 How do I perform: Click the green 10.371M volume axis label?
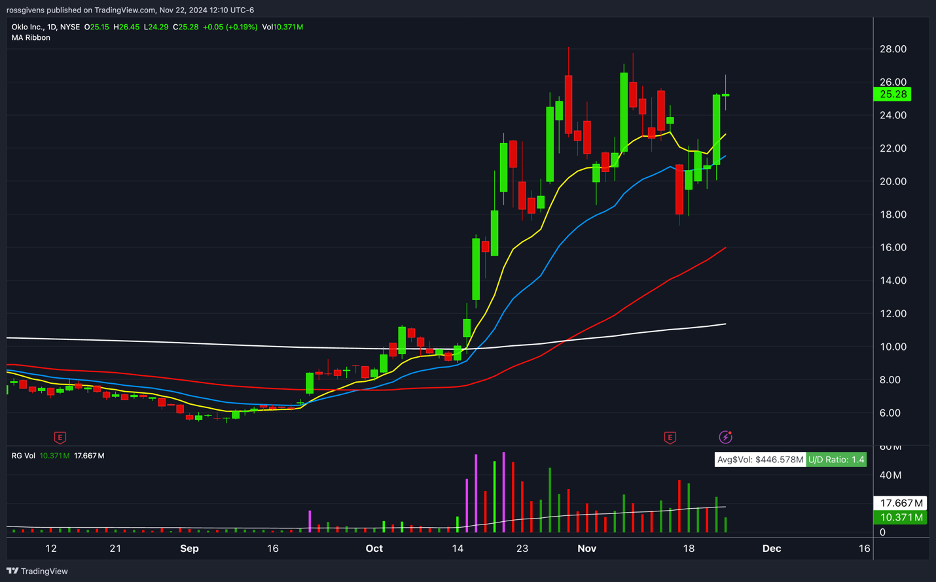pyautogui.click(x=901, y=518)
